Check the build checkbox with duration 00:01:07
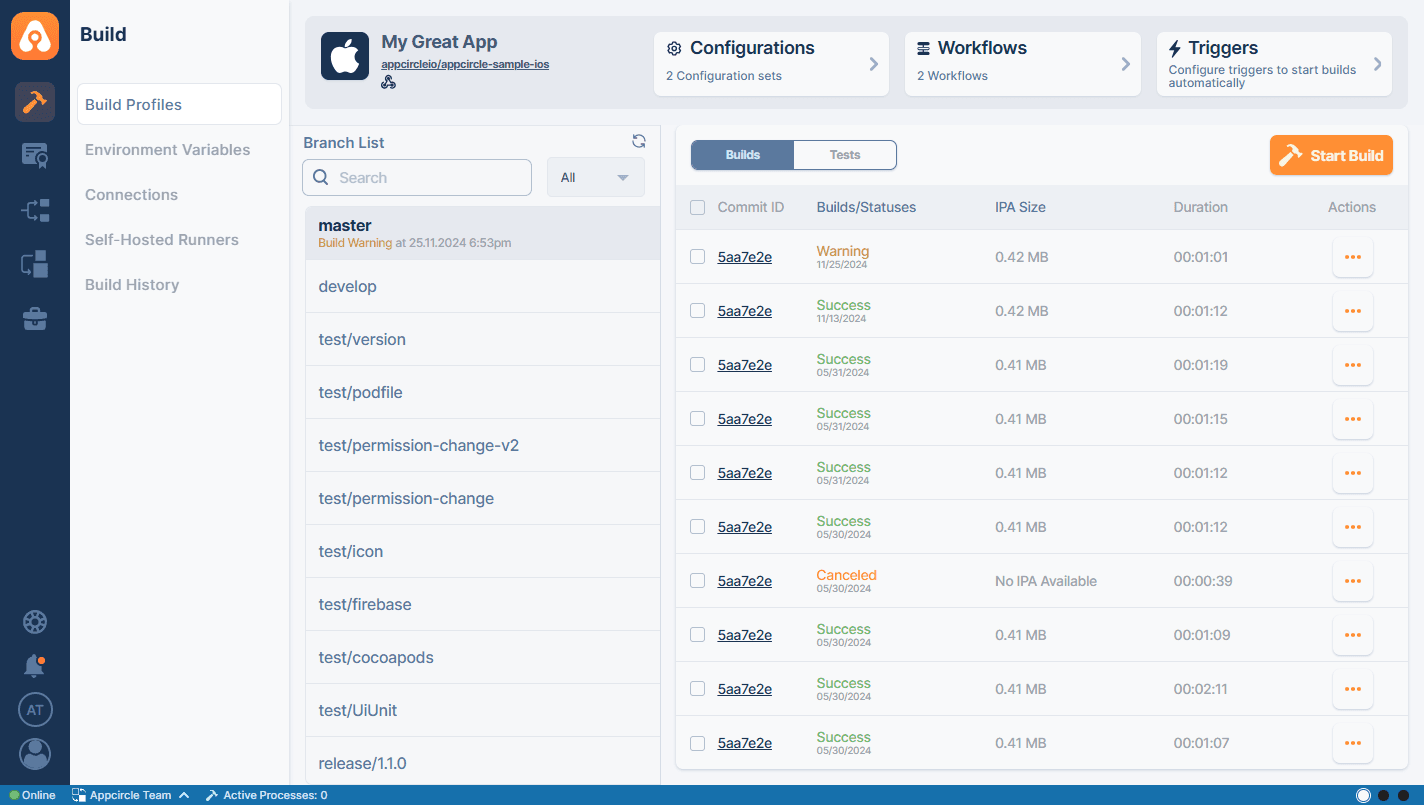Image resolution: width=1424 pixels, height=805 pixels. pos(698,743)
